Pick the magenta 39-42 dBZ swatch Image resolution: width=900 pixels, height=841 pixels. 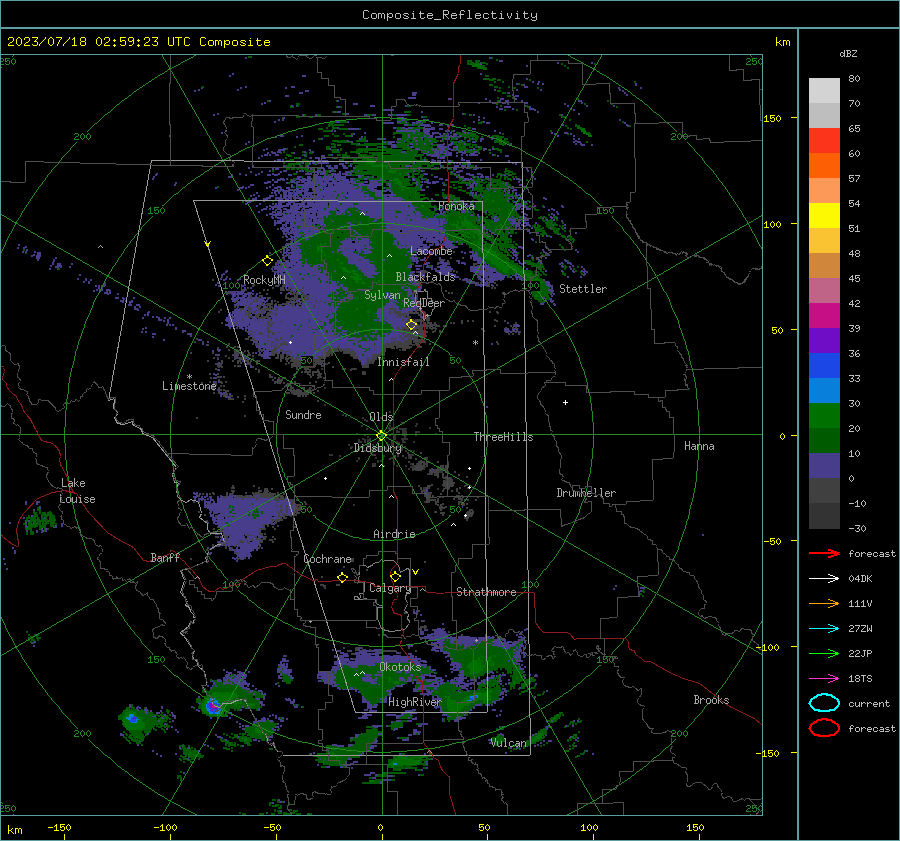(x=824, y=315)
